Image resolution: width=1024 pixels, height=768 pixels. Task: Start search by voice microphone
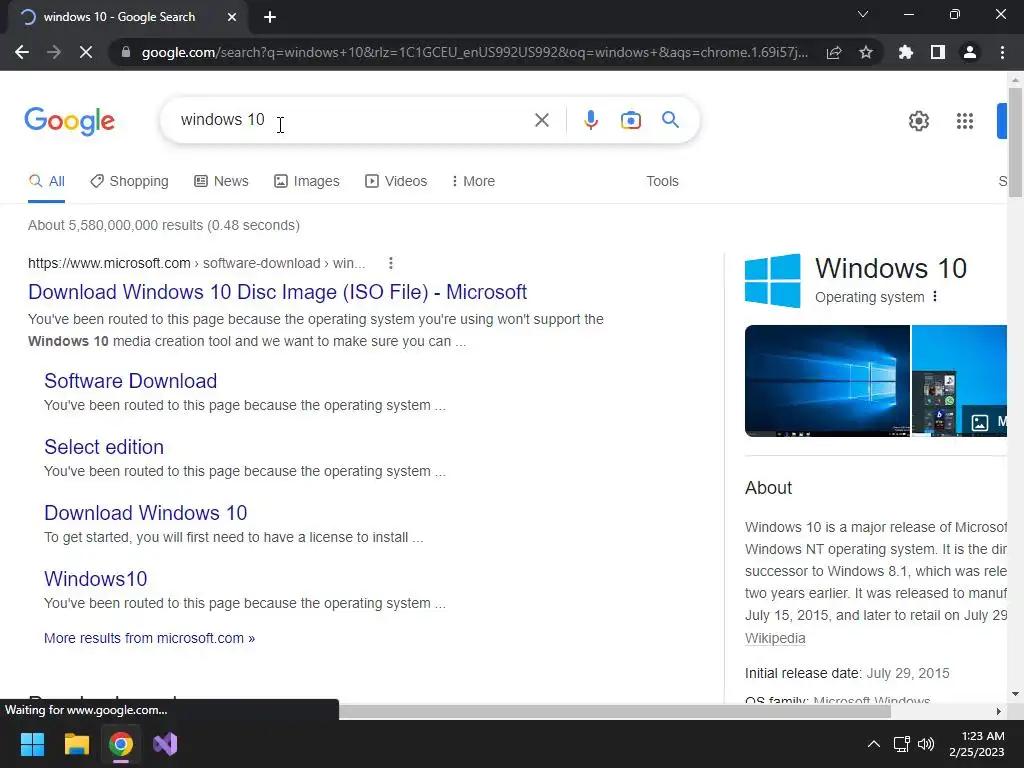pos(590,120)
